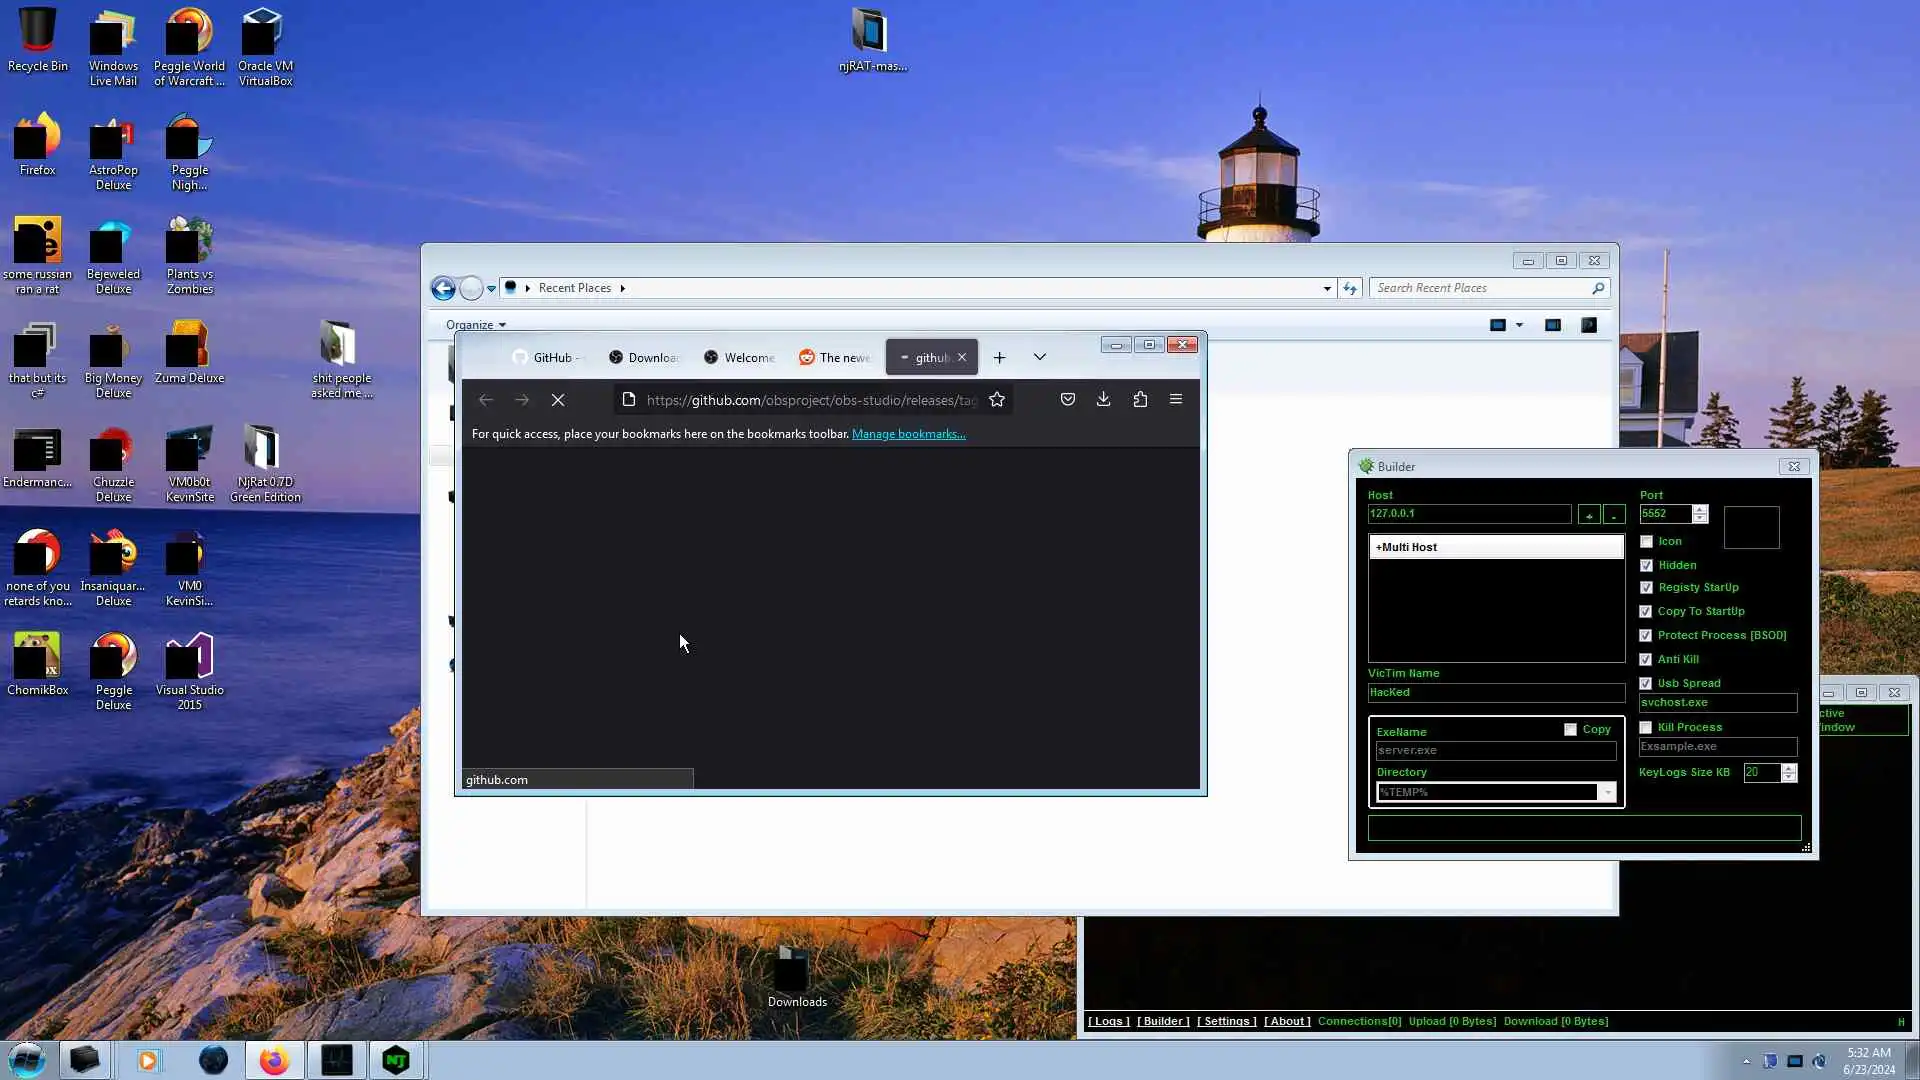Toggle the Copy checkbox next to ExeName

(1570, 730)
